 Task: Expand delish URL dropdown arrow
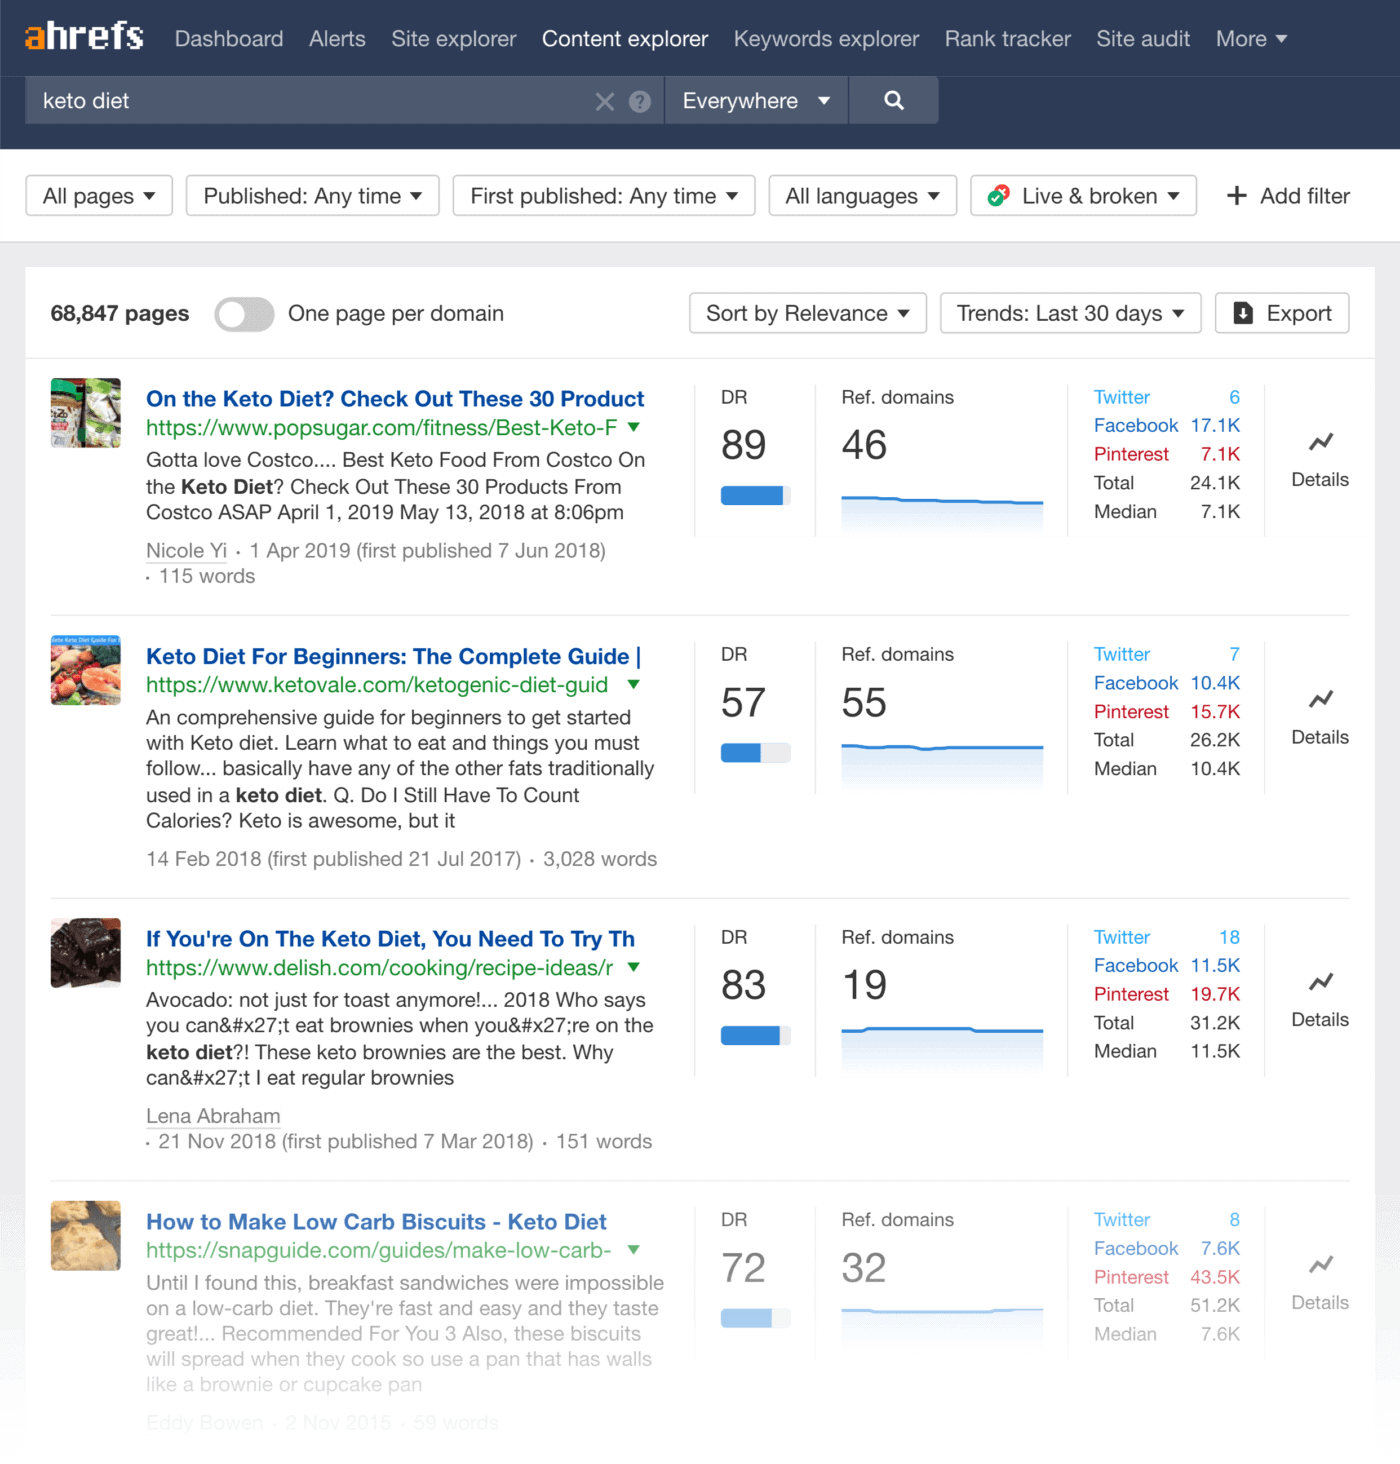click(634, 967)
